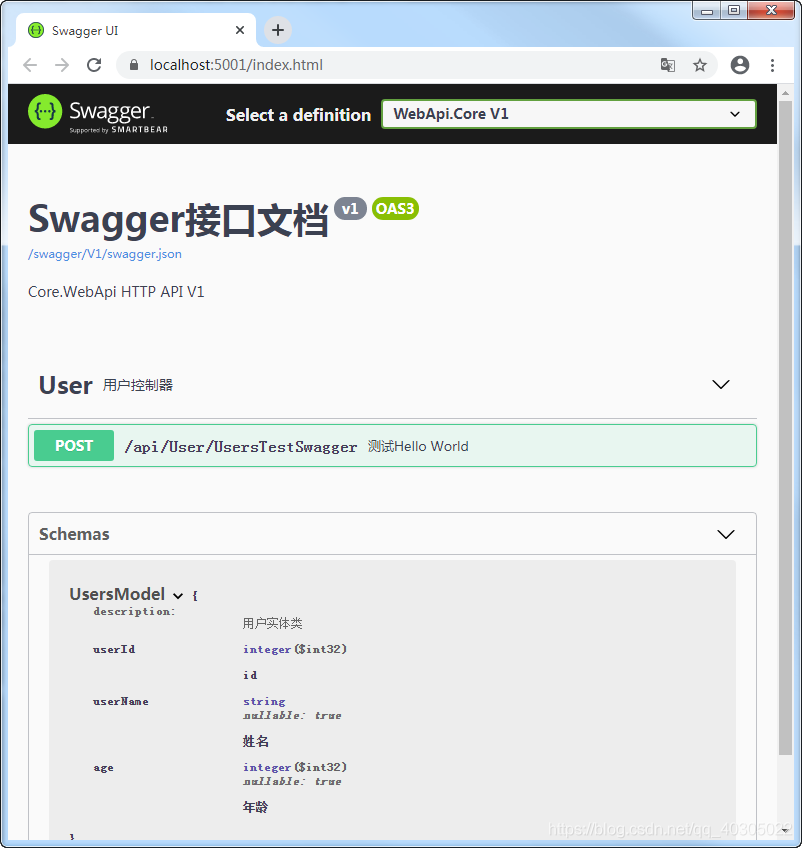Expand the /api/User/UsersTestSwagger path
Image resolution: width=802 pixels, height=848 pixels.
pyautogui.click(x=241, y=447)
